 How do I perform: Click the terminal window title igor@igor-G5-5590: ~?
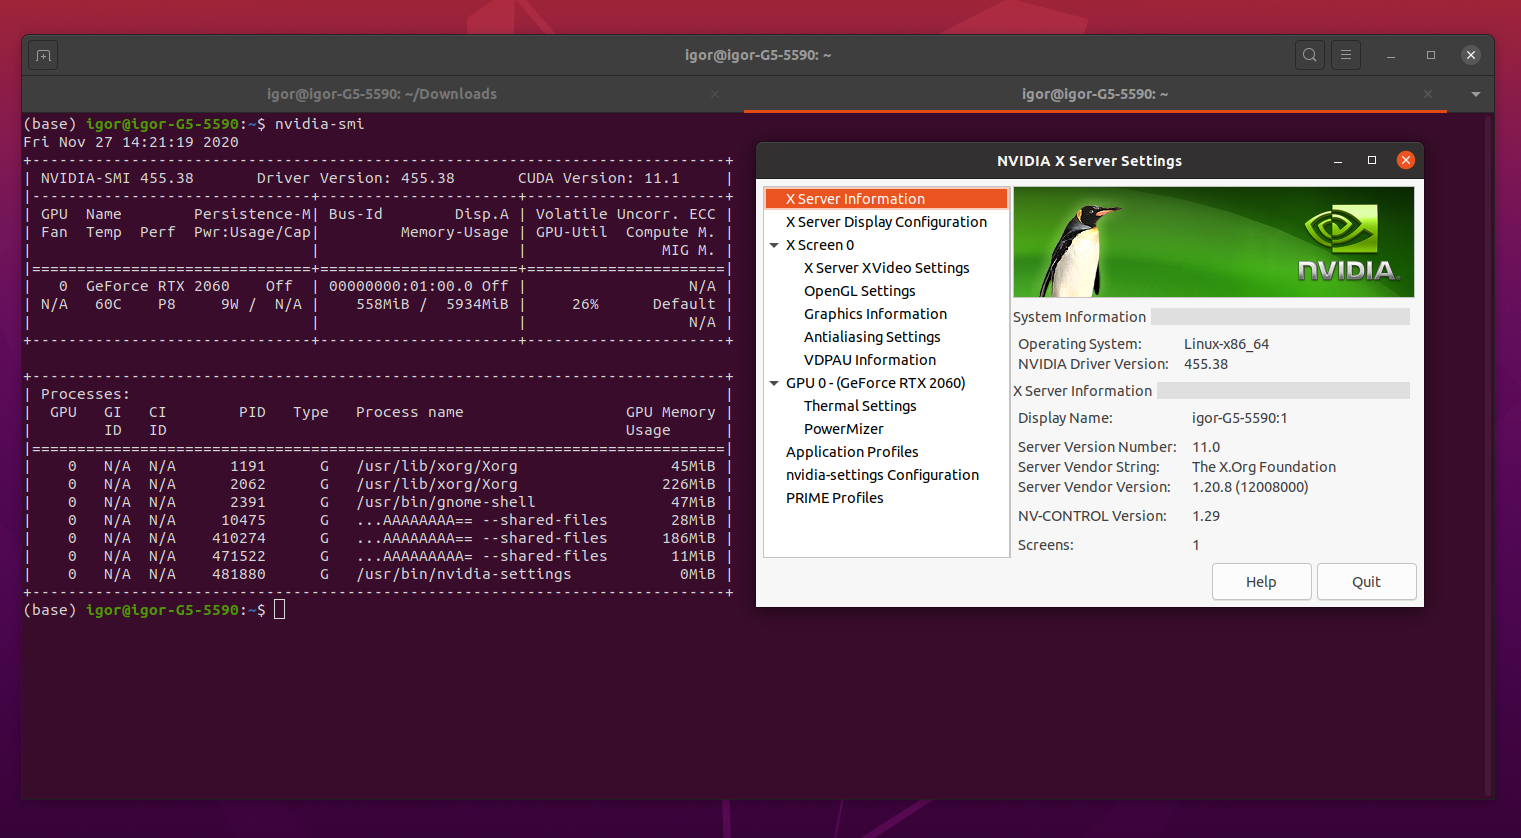(758, 55)
